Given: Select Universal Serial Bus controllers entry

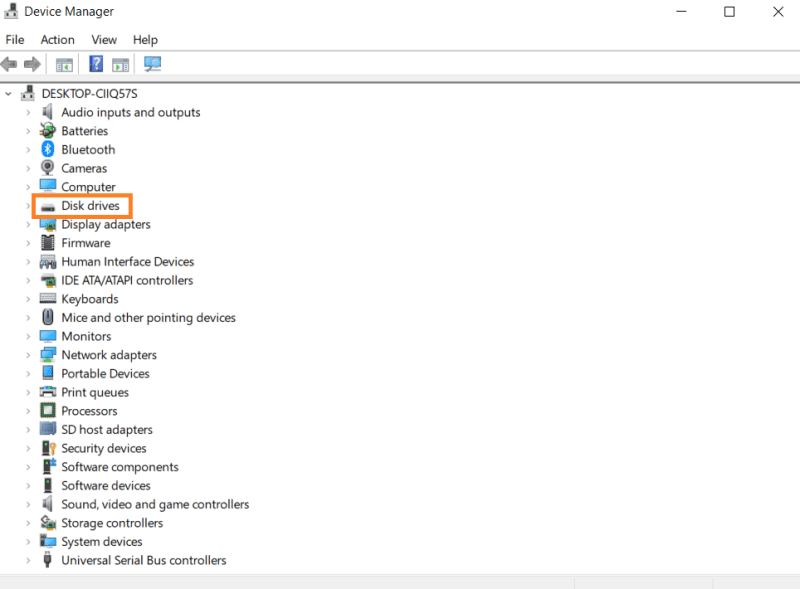Looking at the screenshot, I should click(x=142, y=560).
